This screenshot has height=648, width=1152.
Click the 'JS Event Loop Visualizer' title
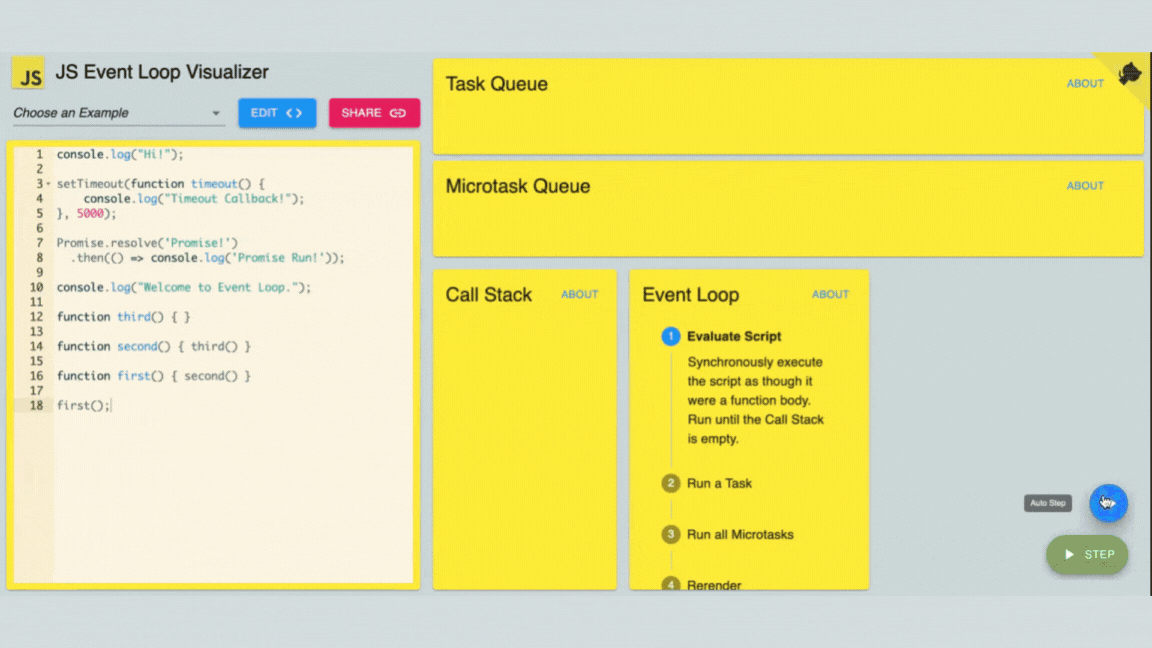pos(162,72)
